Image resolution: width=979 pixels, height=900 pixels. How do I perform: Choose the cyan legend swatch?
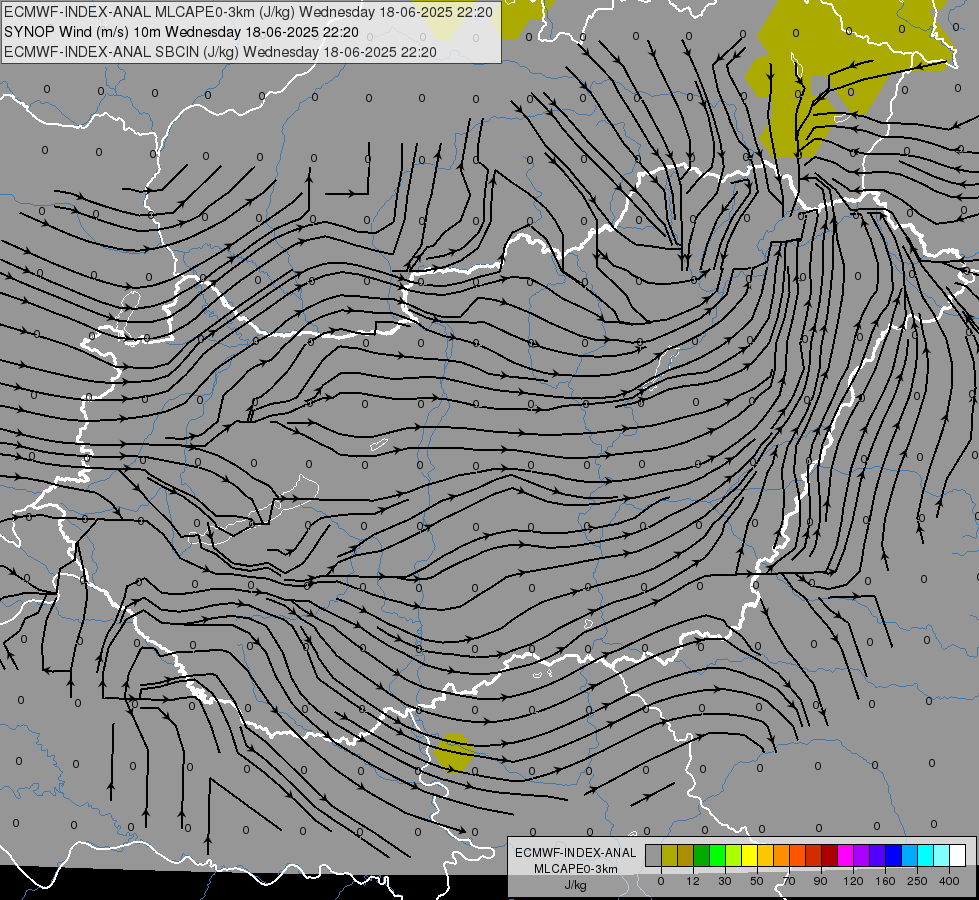925,855
